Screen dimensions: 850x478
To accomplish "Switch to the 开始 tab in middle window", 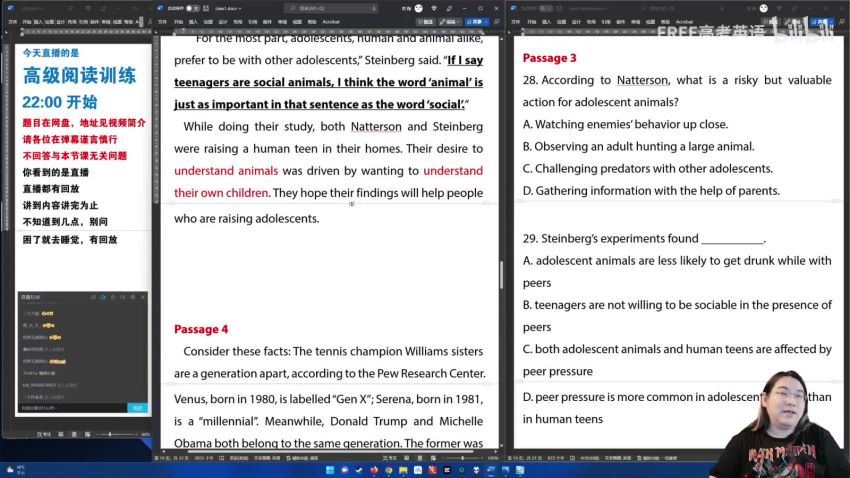I will 178,22.
